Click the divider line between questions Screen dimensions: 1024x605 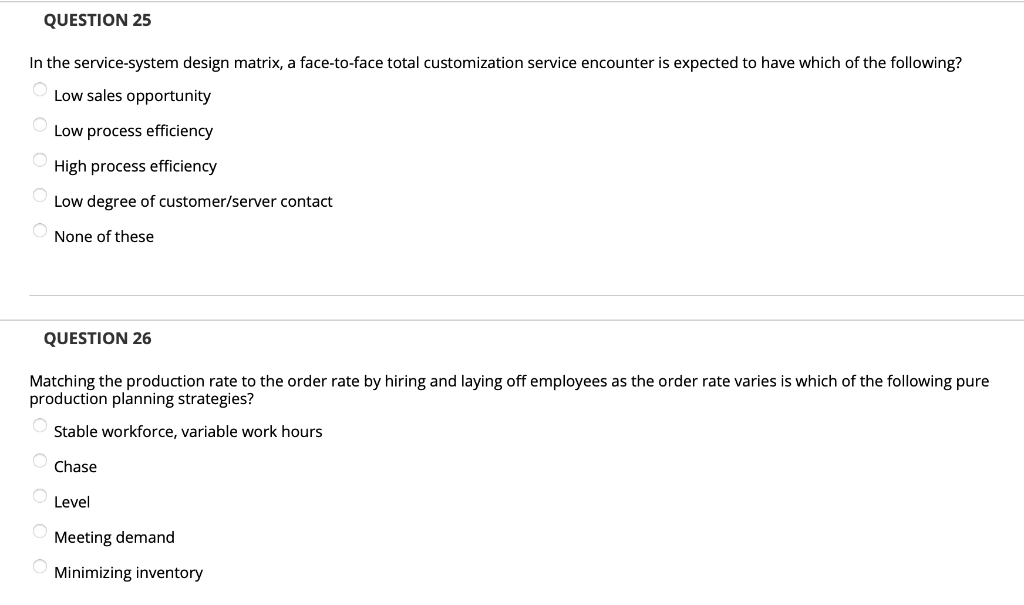tap(527, 294)
